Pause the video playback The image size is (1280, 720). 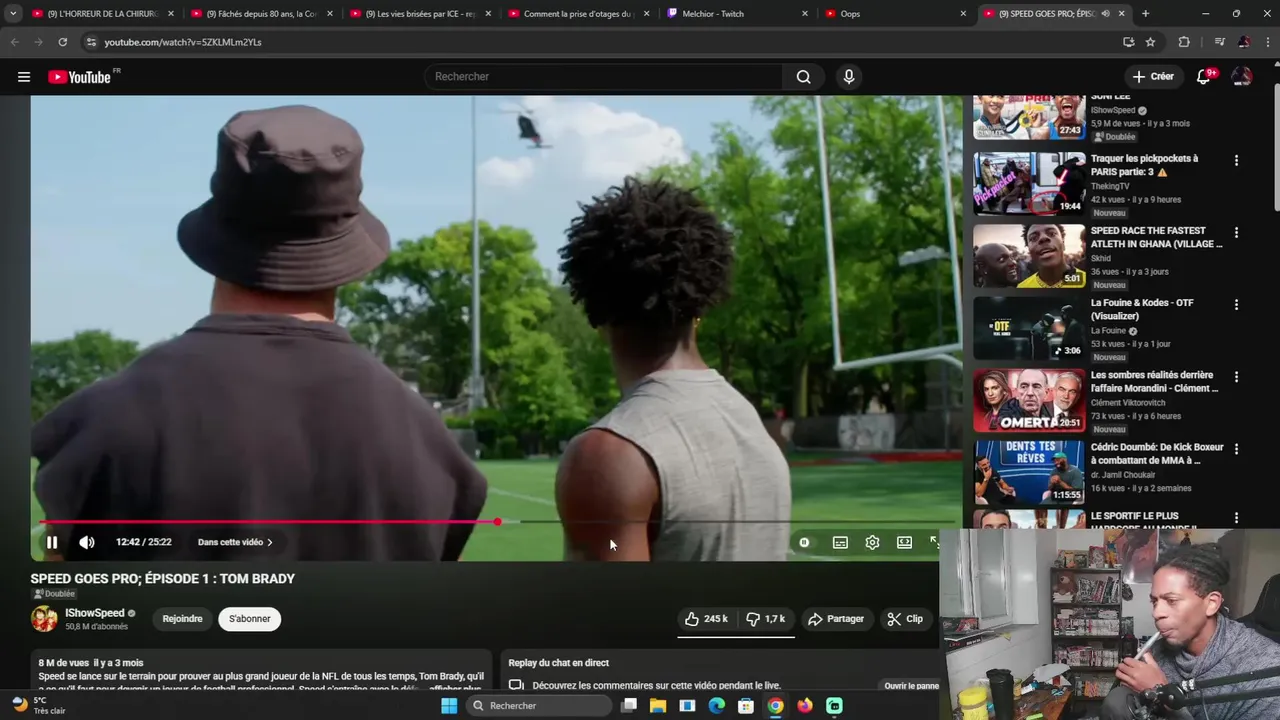click(52, 542)
